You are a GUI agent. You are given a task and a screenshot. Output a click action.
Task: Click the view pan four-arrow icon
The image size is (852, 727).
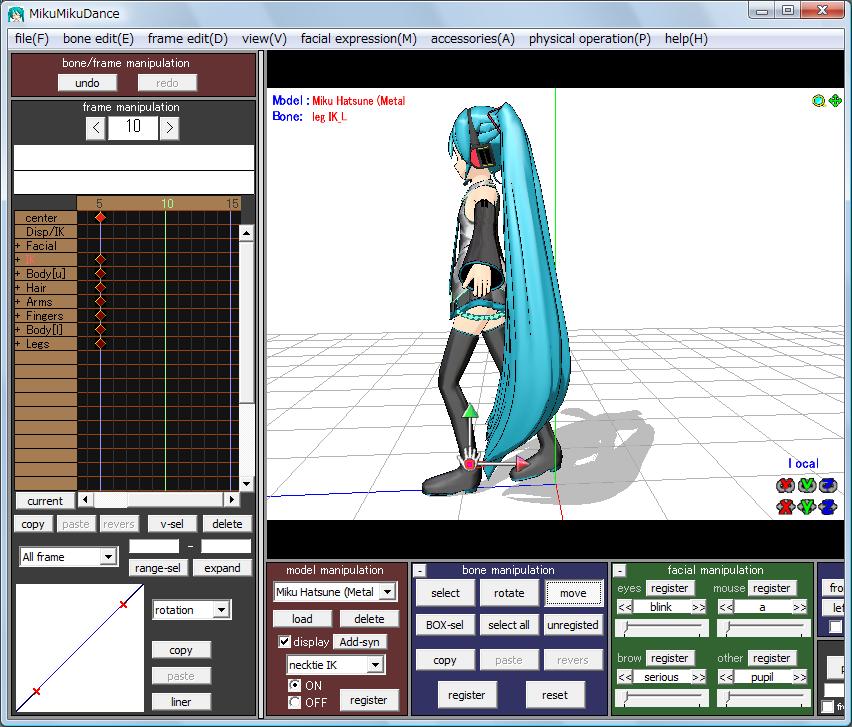[835, 101]
